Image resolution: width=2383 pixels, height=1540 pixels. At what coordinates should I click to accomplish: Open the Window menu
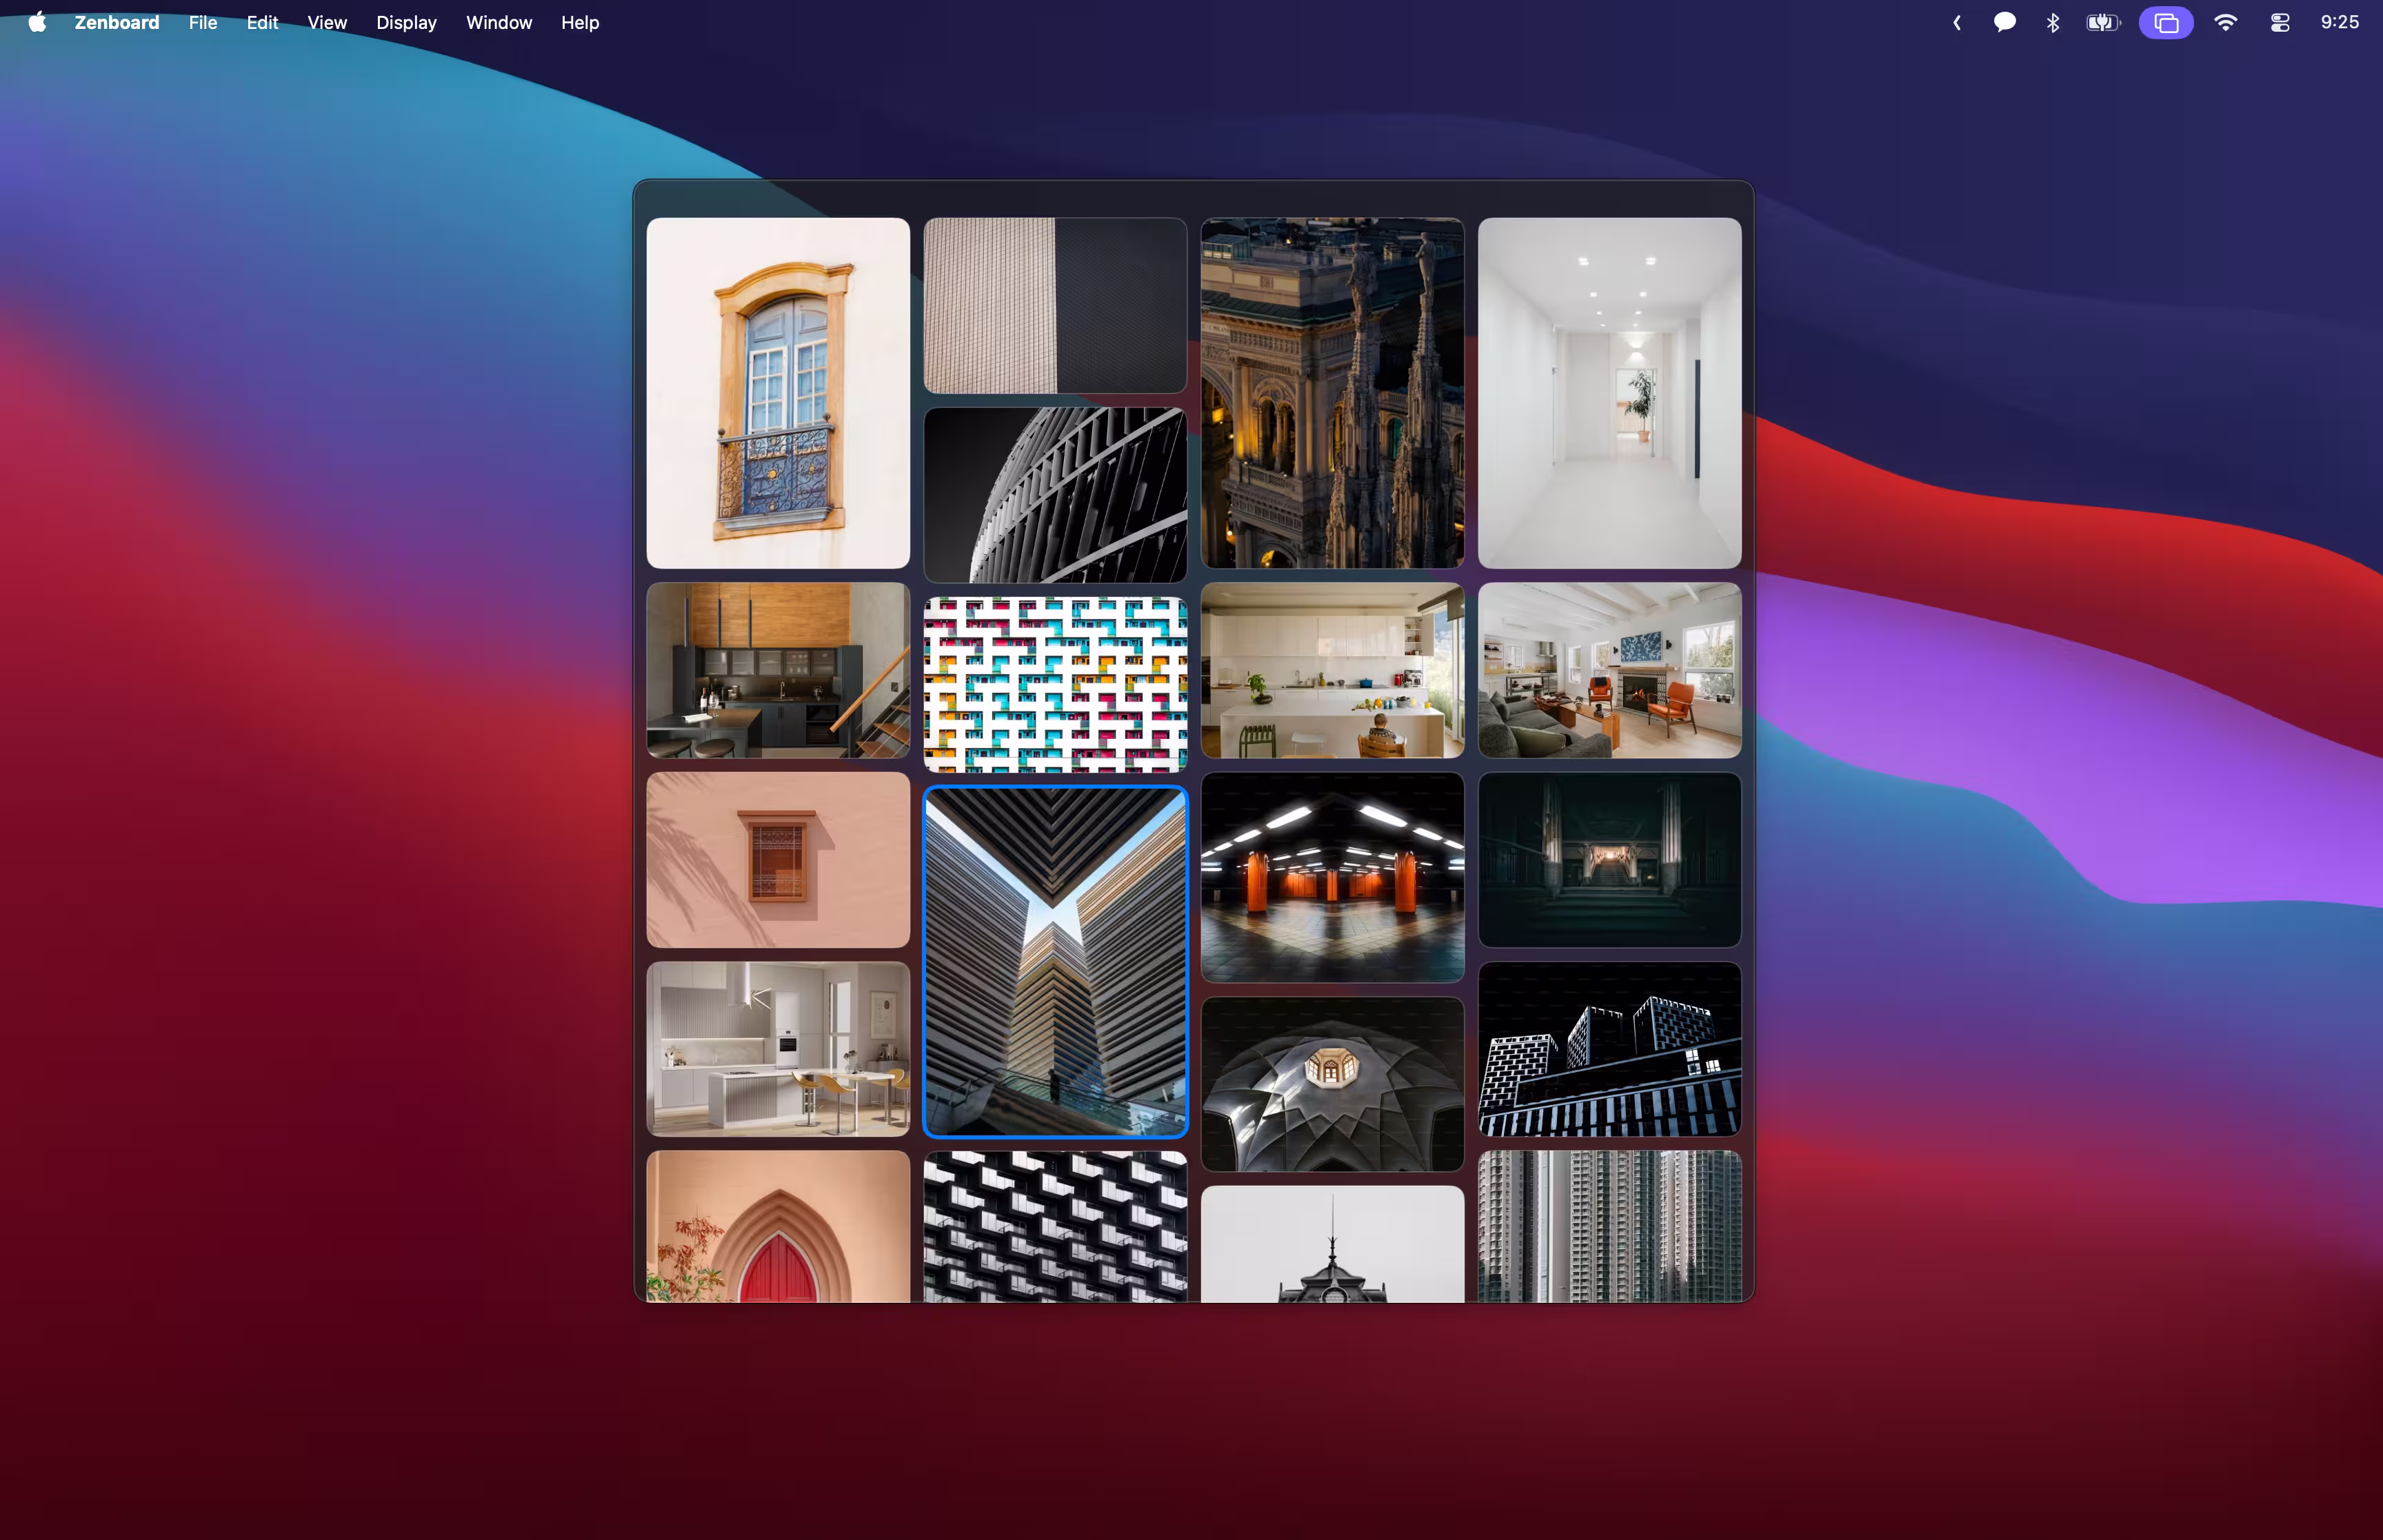point(498,22)
